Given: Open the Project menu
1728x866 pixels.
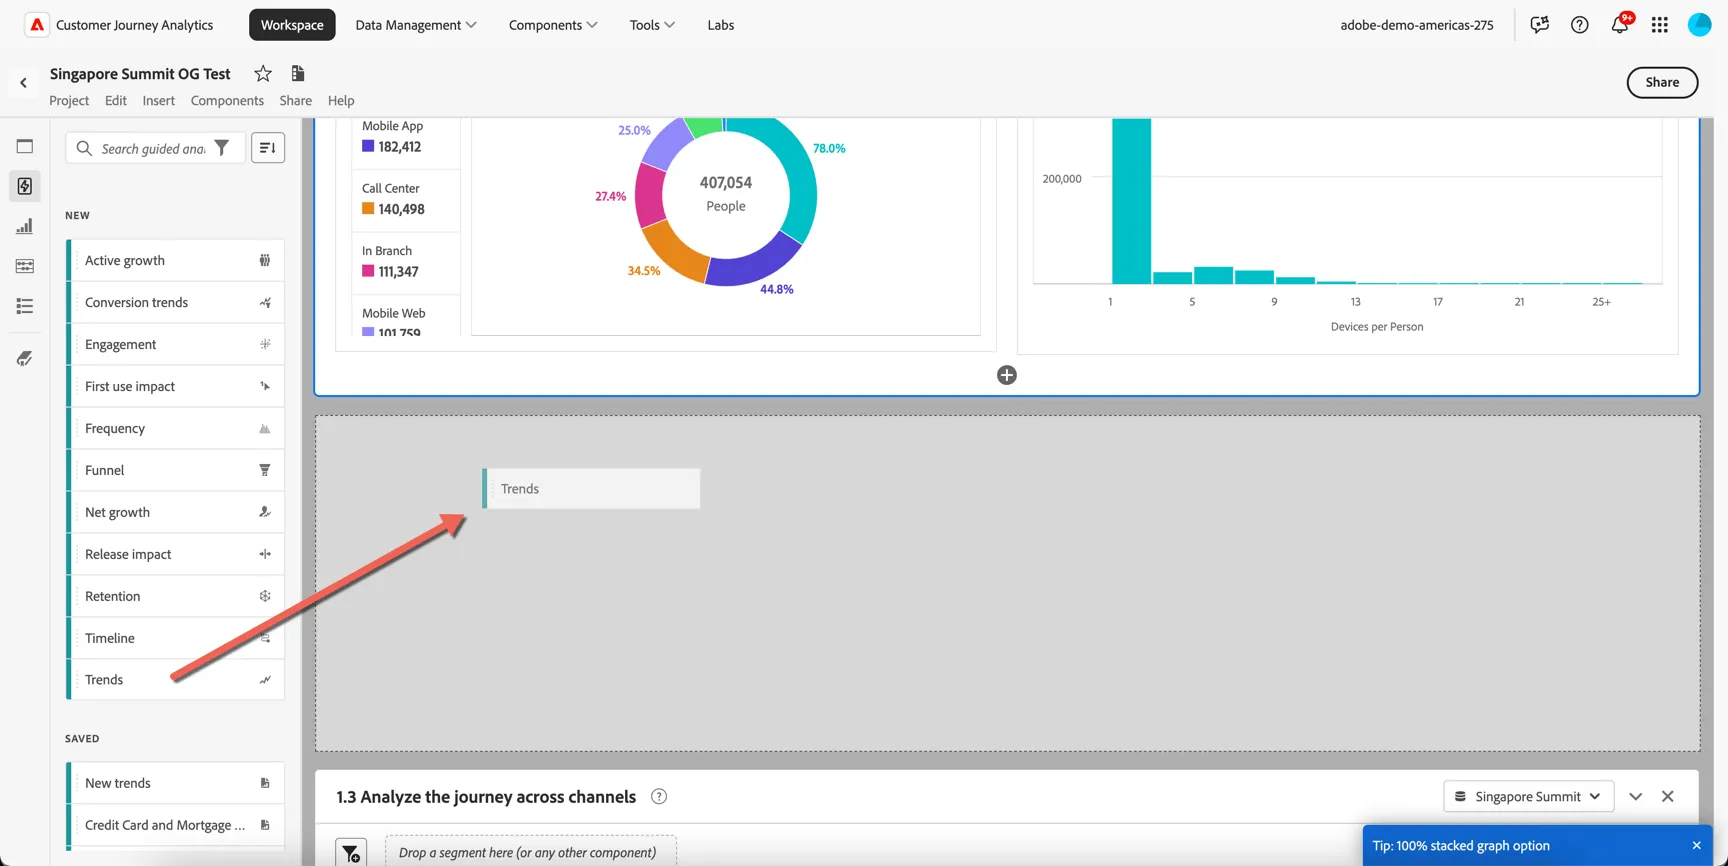Looking at the screenshot, I should click(69, 101).
